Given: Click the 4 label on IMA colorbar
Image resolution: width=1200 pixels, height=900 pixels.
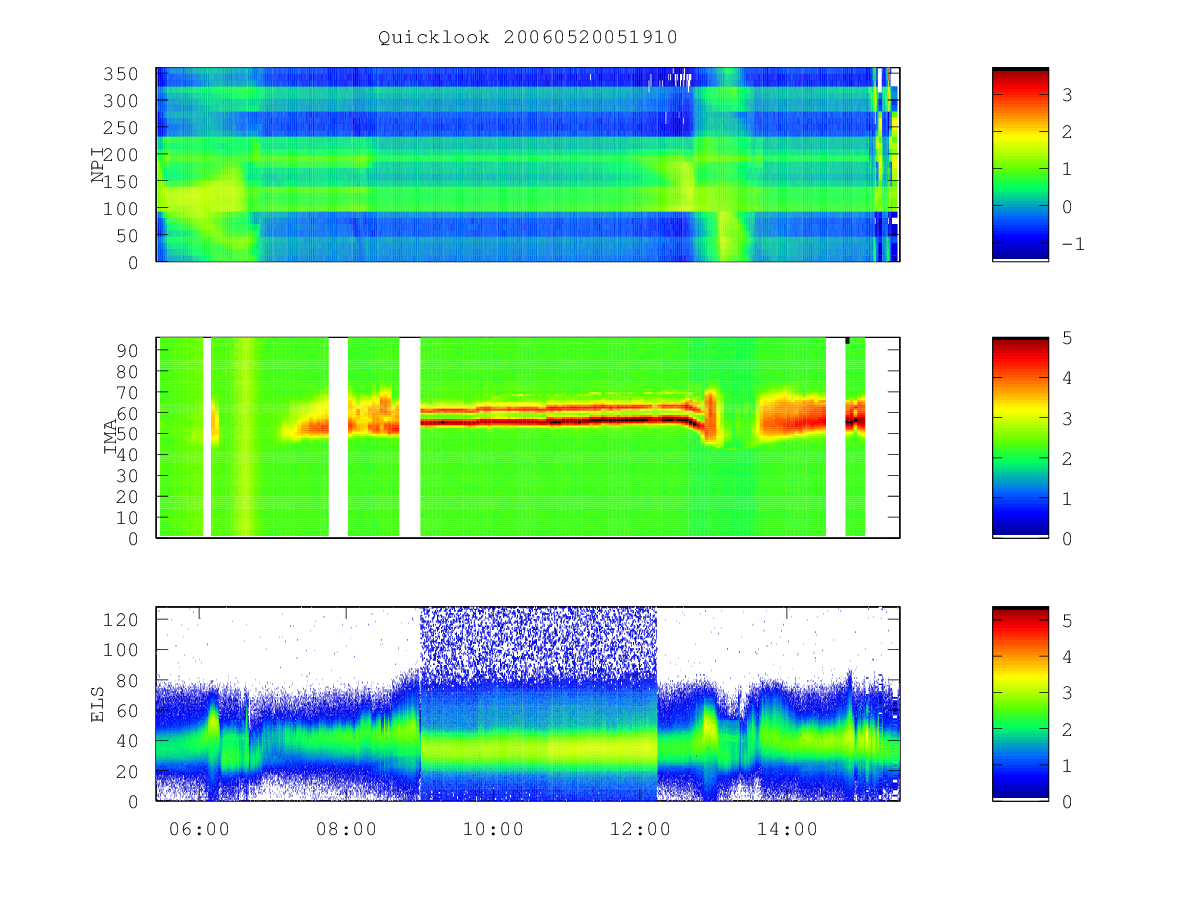Looking at the screenshot, I should pos(1066,378).
